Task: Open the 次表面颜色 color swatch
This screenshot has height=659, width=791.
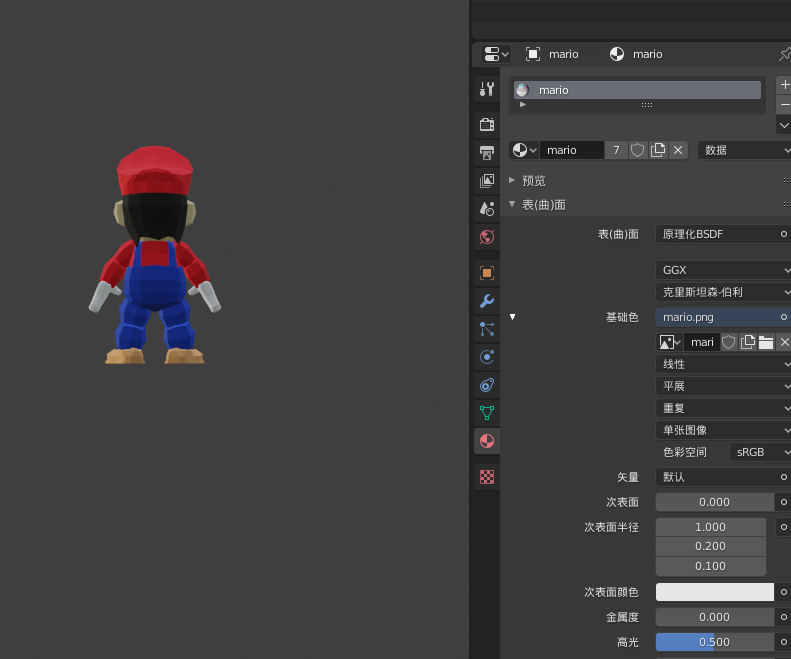Action: tap(715, 592)
